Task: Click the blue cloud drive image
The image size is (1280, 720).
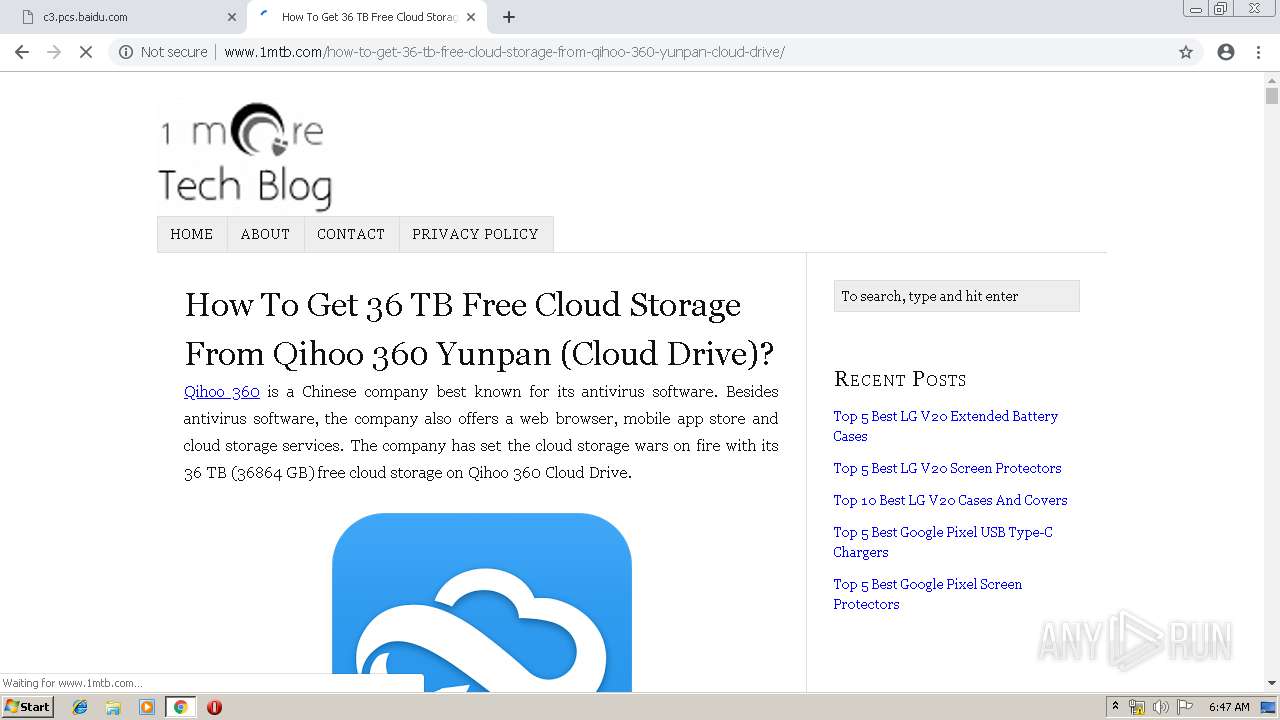Action: [x=482, y=602]
